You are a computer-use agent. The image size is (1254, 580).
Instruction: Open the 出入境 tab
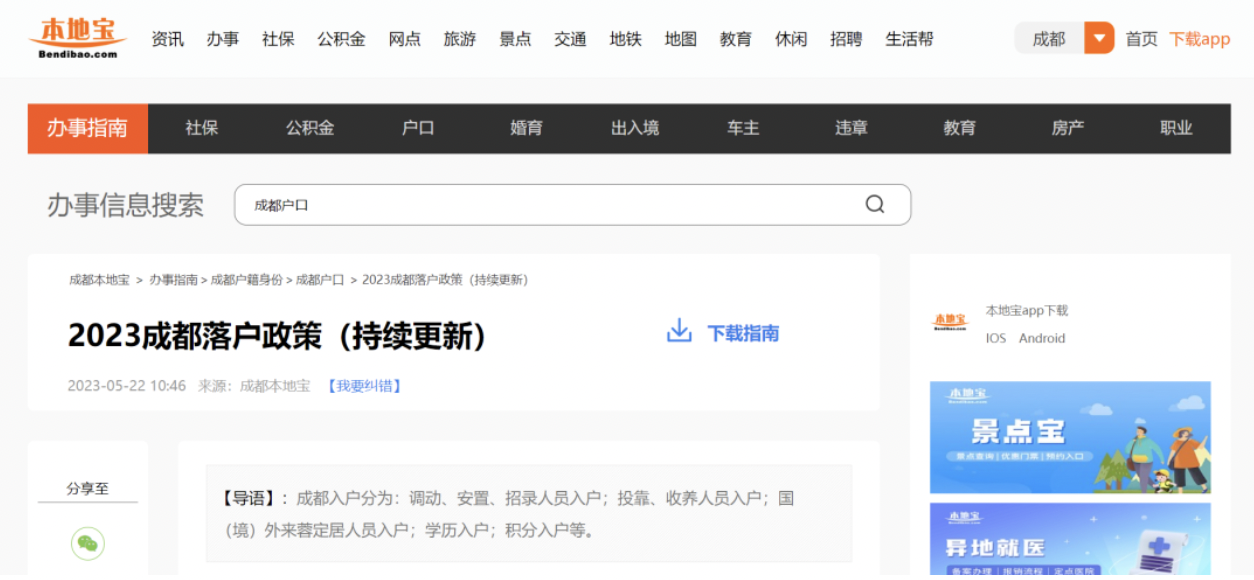tap(635, 128)
